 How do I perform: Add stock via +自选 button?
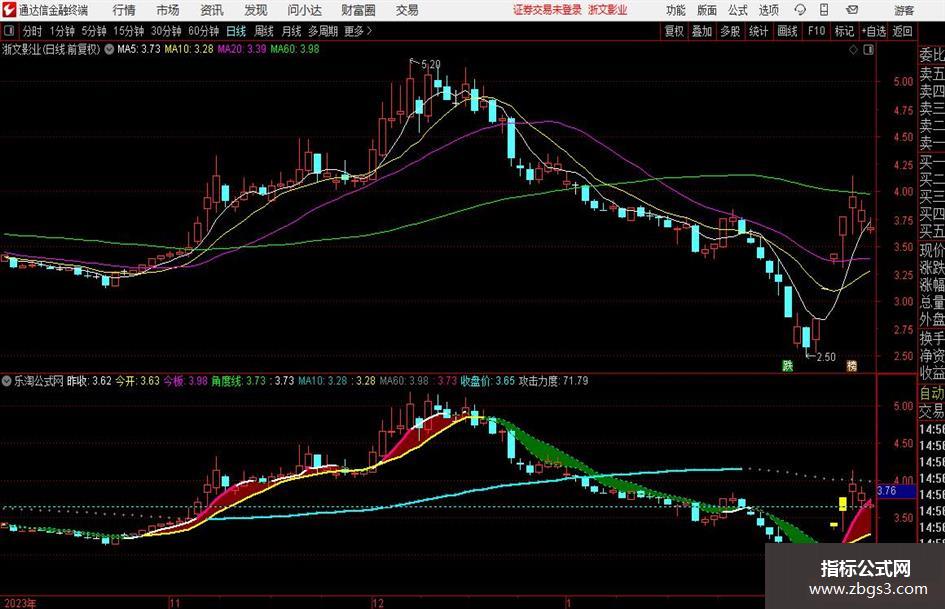tap(874, 31)
